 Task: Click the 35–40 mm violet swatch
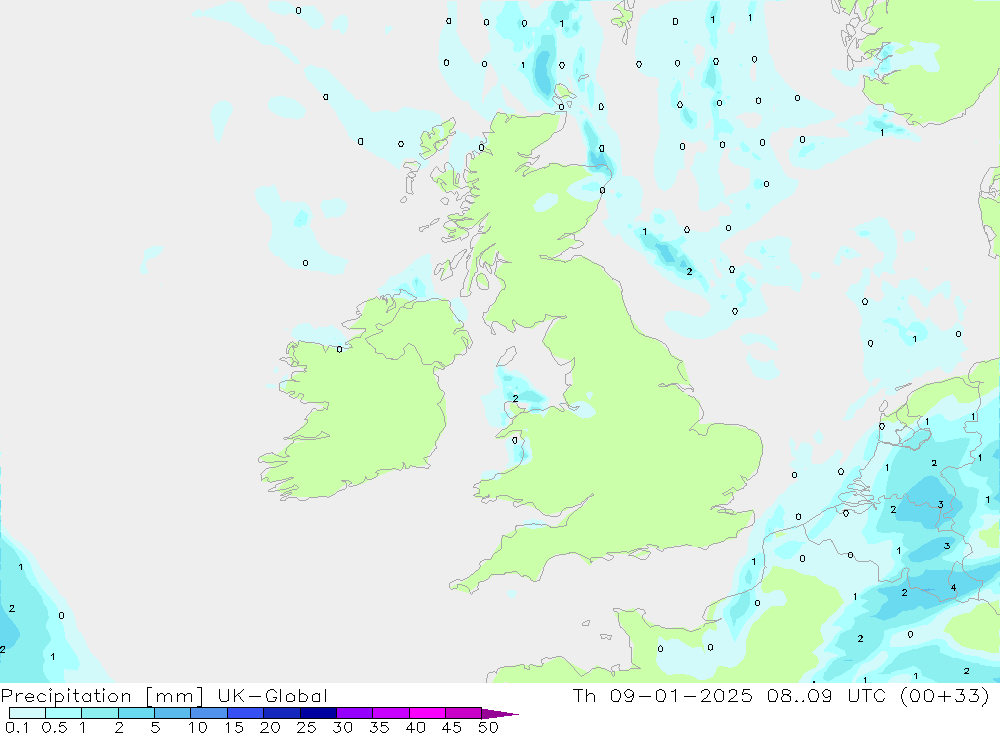[x=391, y=713]
